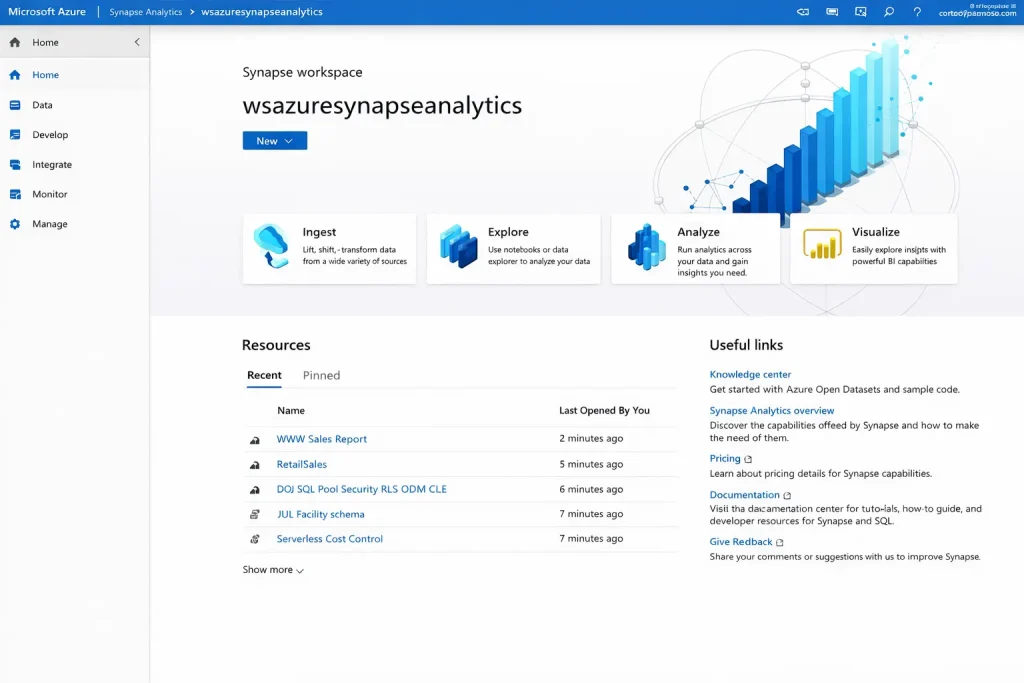
Task: Open the Knowledge center link
Action: click(750, 374)
